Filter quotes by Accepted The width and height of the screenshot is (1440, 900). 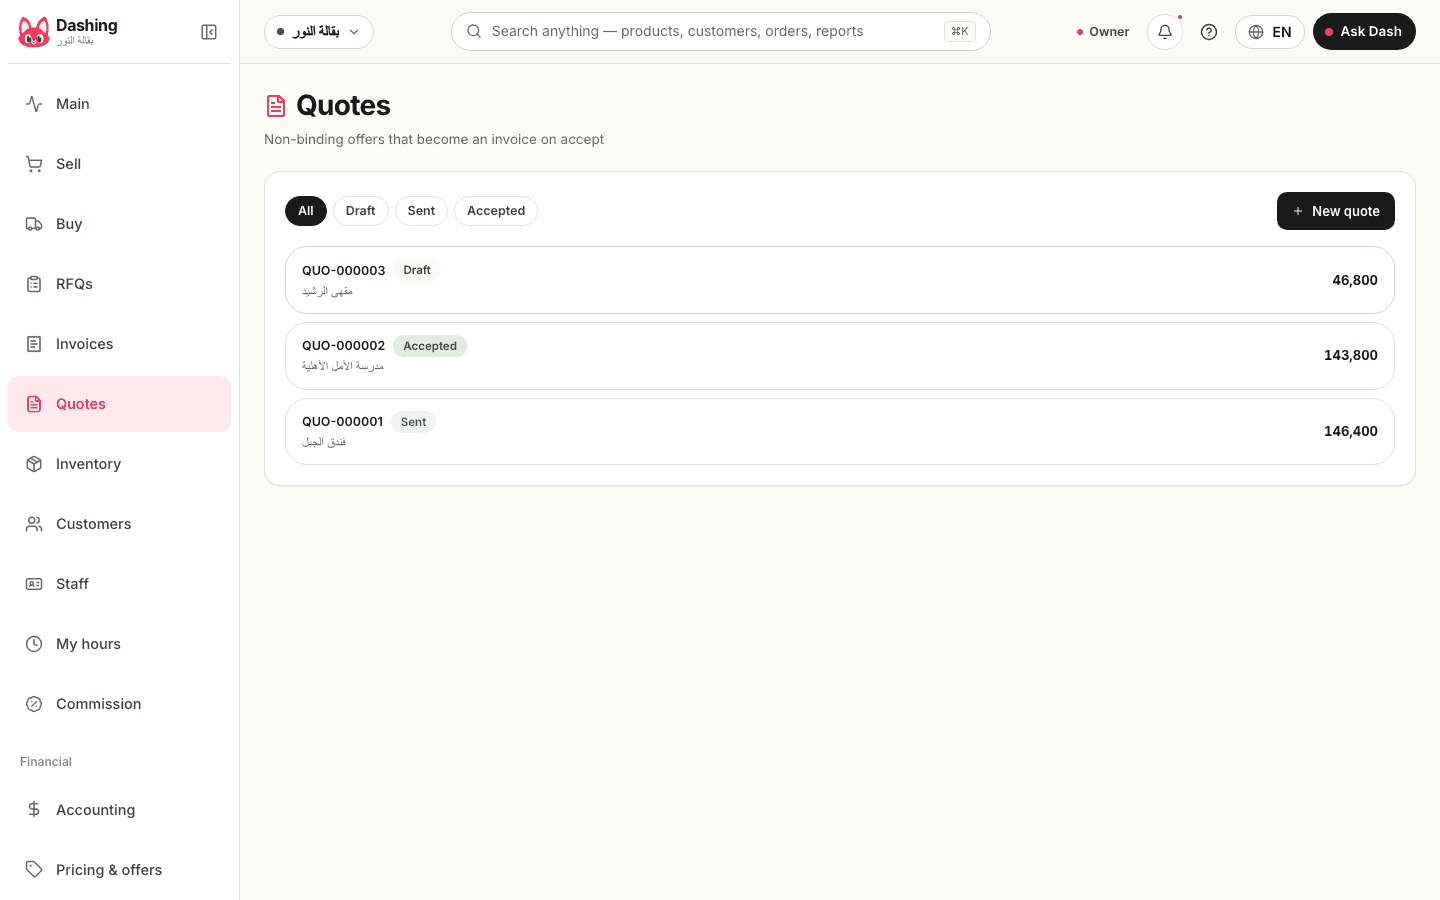(x=496, y=211)
